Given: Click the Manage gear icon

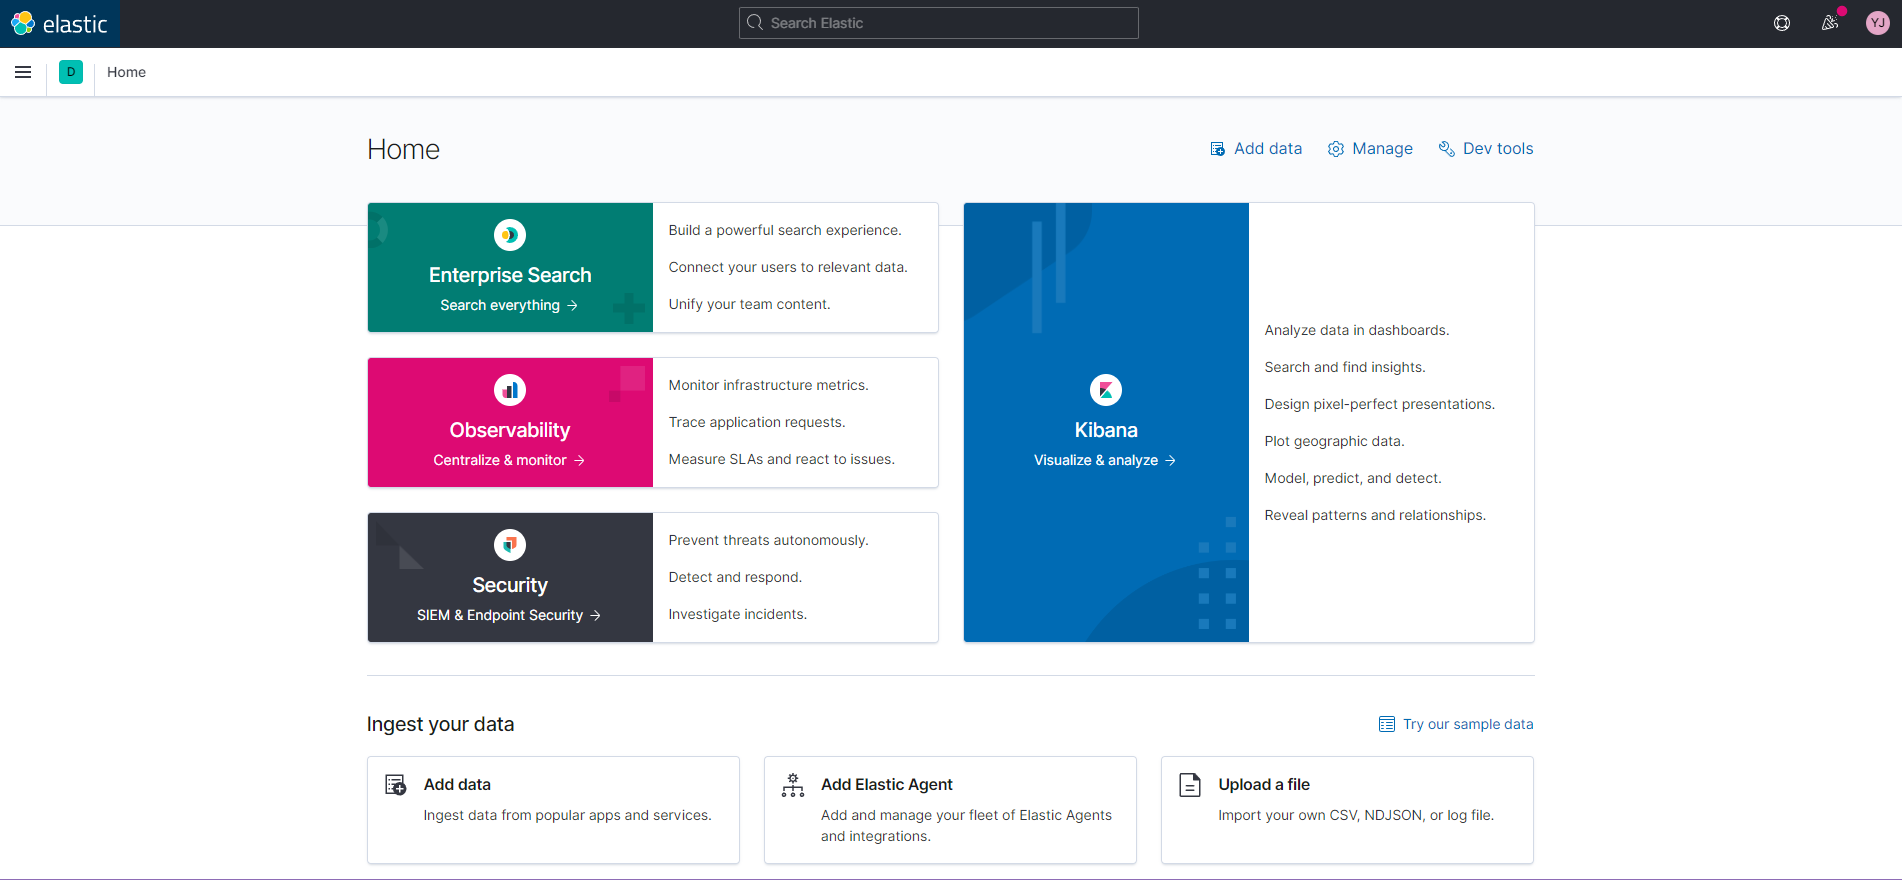Looking at the screenshot, I should pyautogui.click(x=1336, y=149).
